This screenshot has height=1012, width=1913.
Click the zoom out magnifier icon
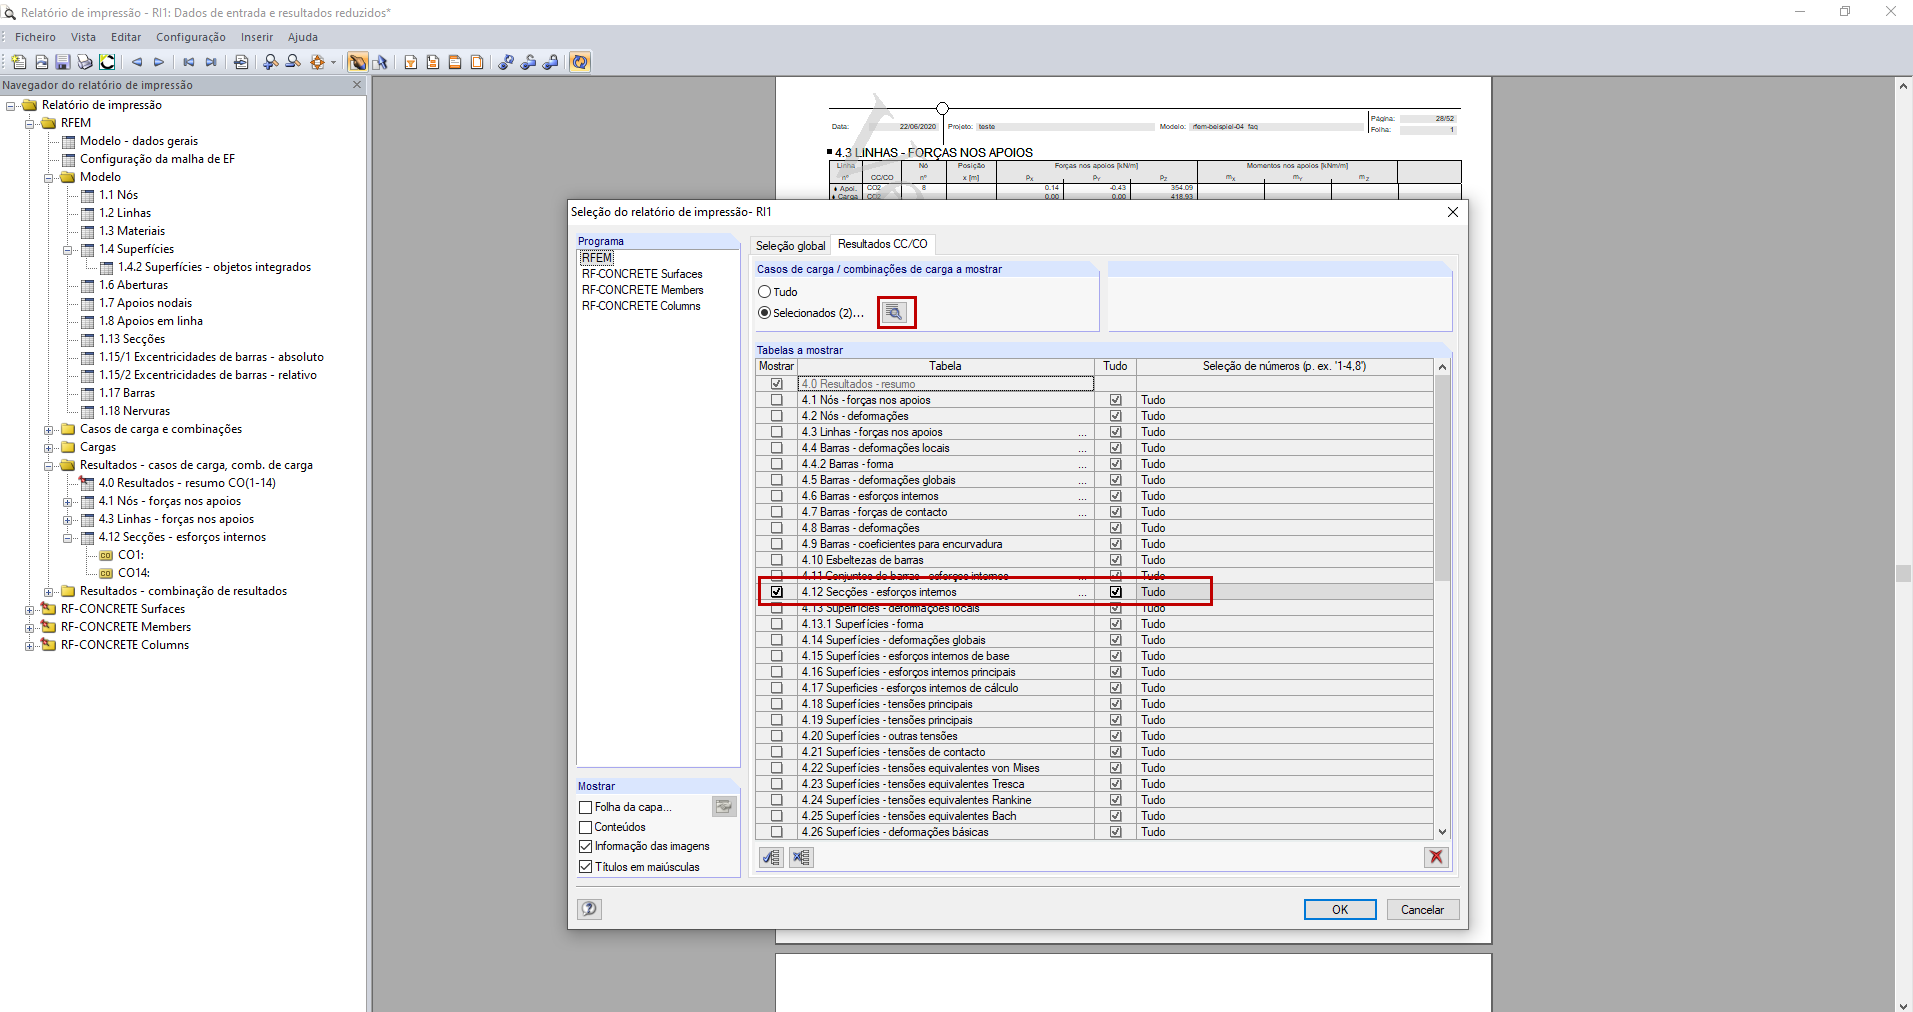tap(293, 62)
